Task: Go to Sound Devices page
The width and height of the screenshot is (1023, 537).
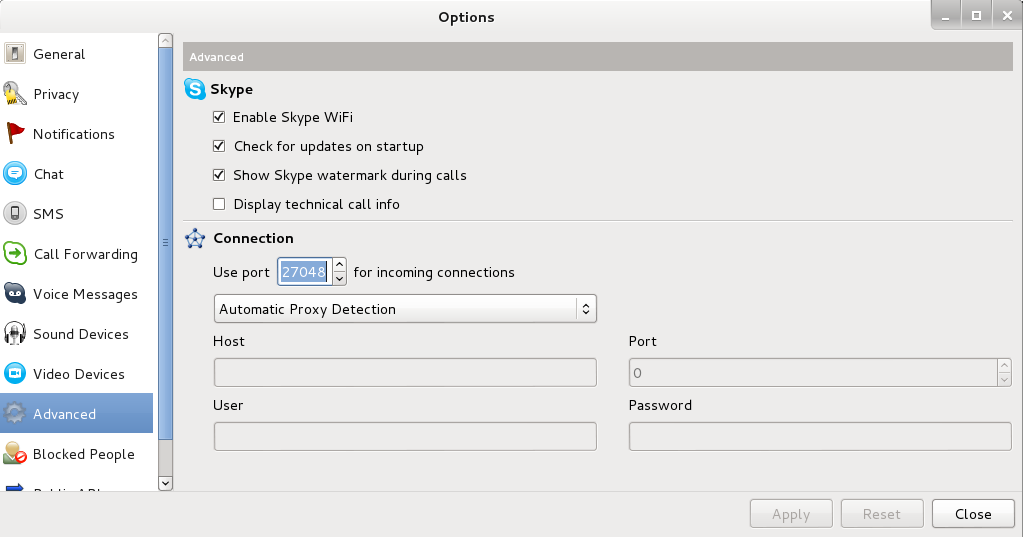Action: pyautogui.click(x=77, y=333)
